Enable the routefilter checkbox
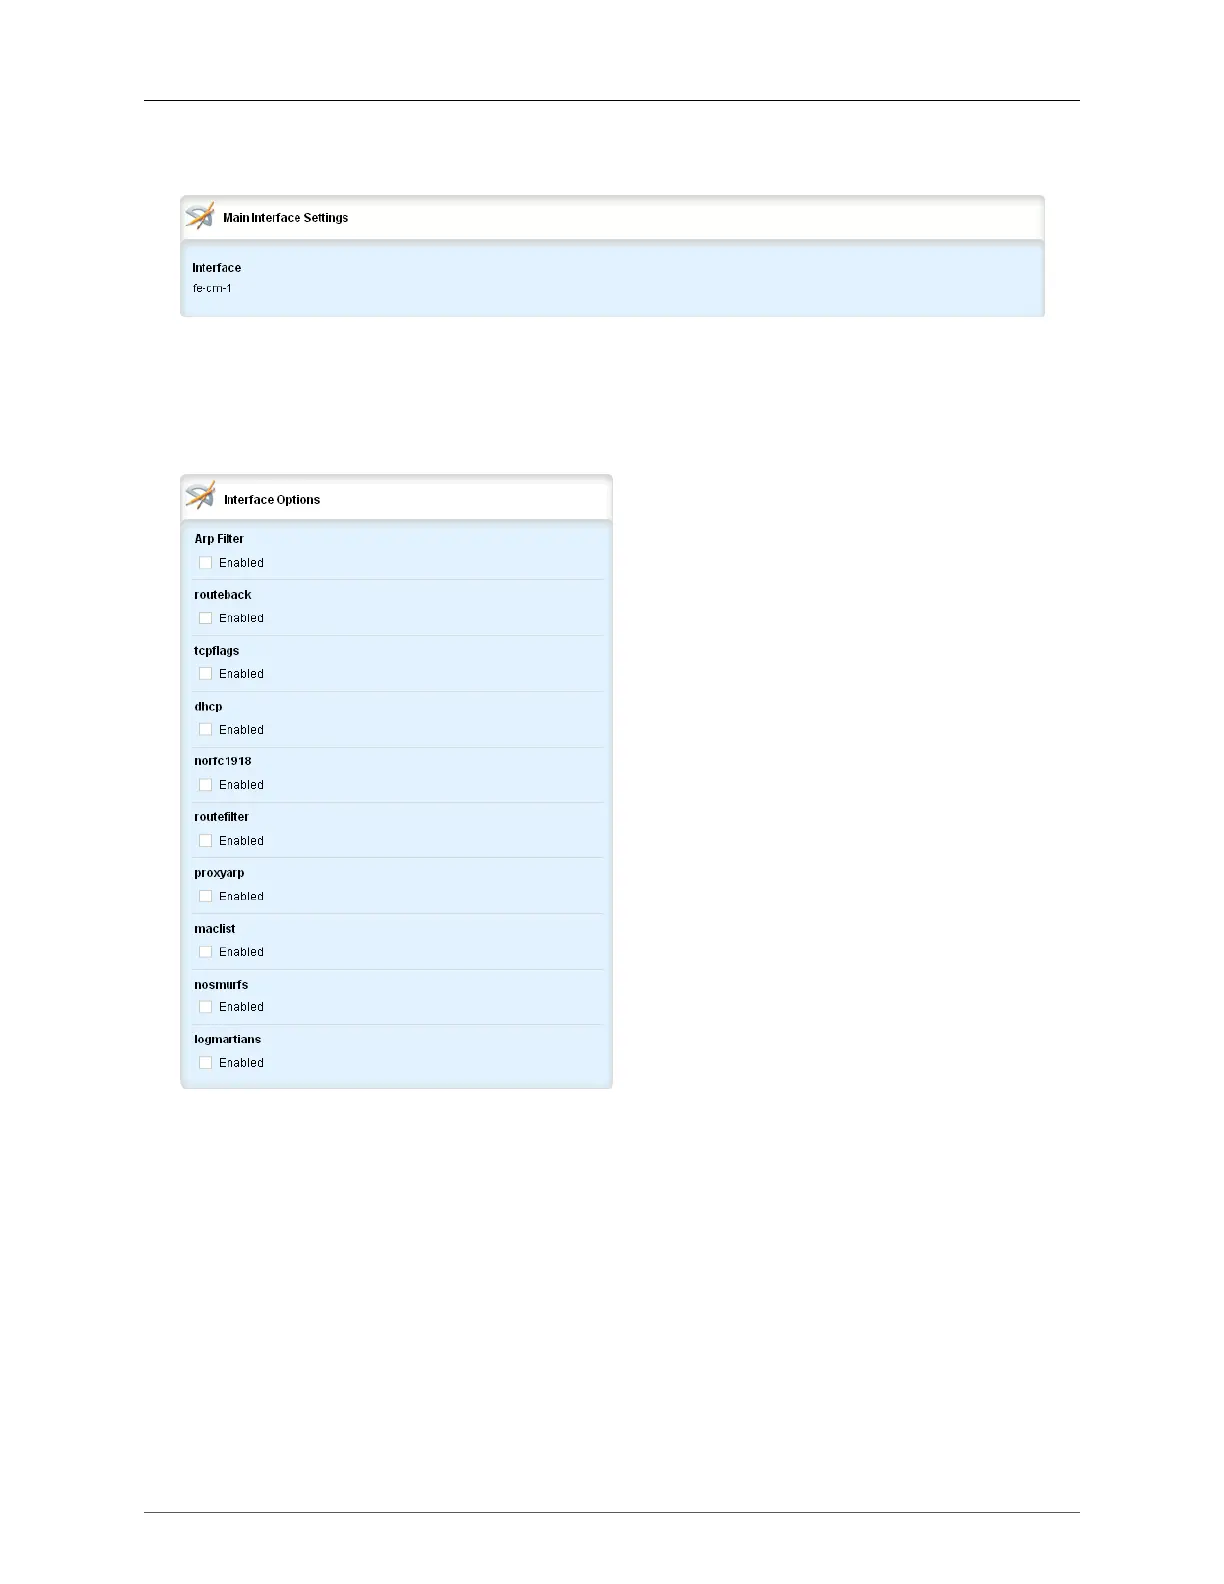The width and height of the screenshot is (1224, 1584). tap(205, 841)
